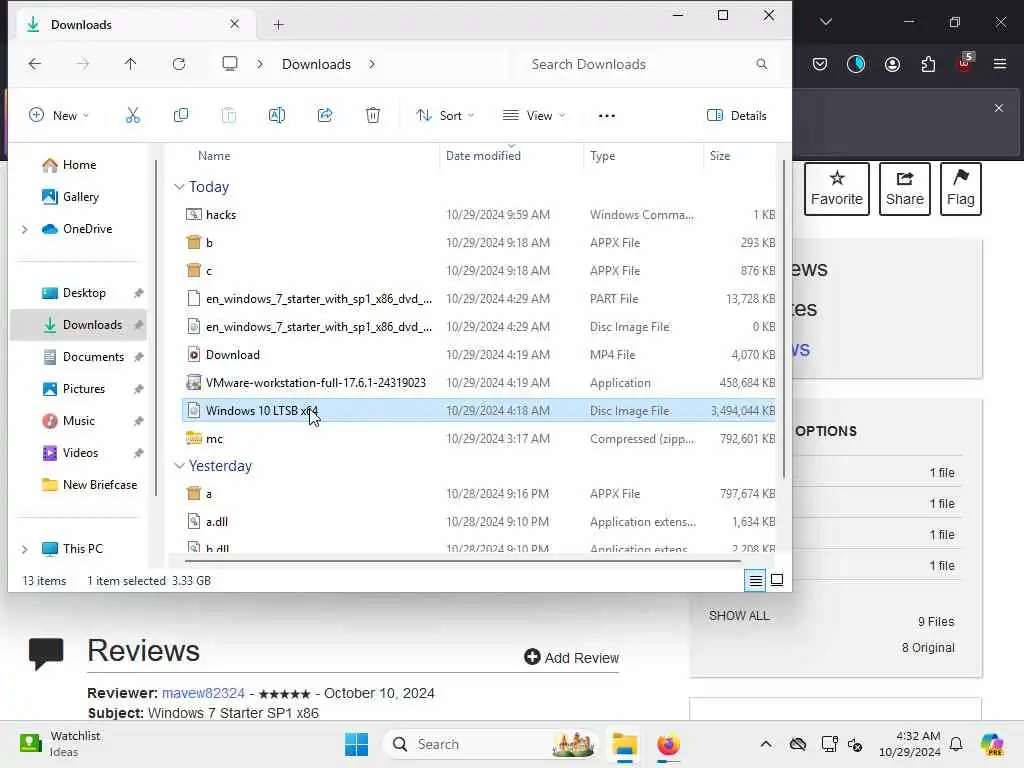Image resolution: width=1024 pixels, height=768 pixels.
Task: Select VMware-workstation-full-17.6.1-24319023 file
Action: 478,383
